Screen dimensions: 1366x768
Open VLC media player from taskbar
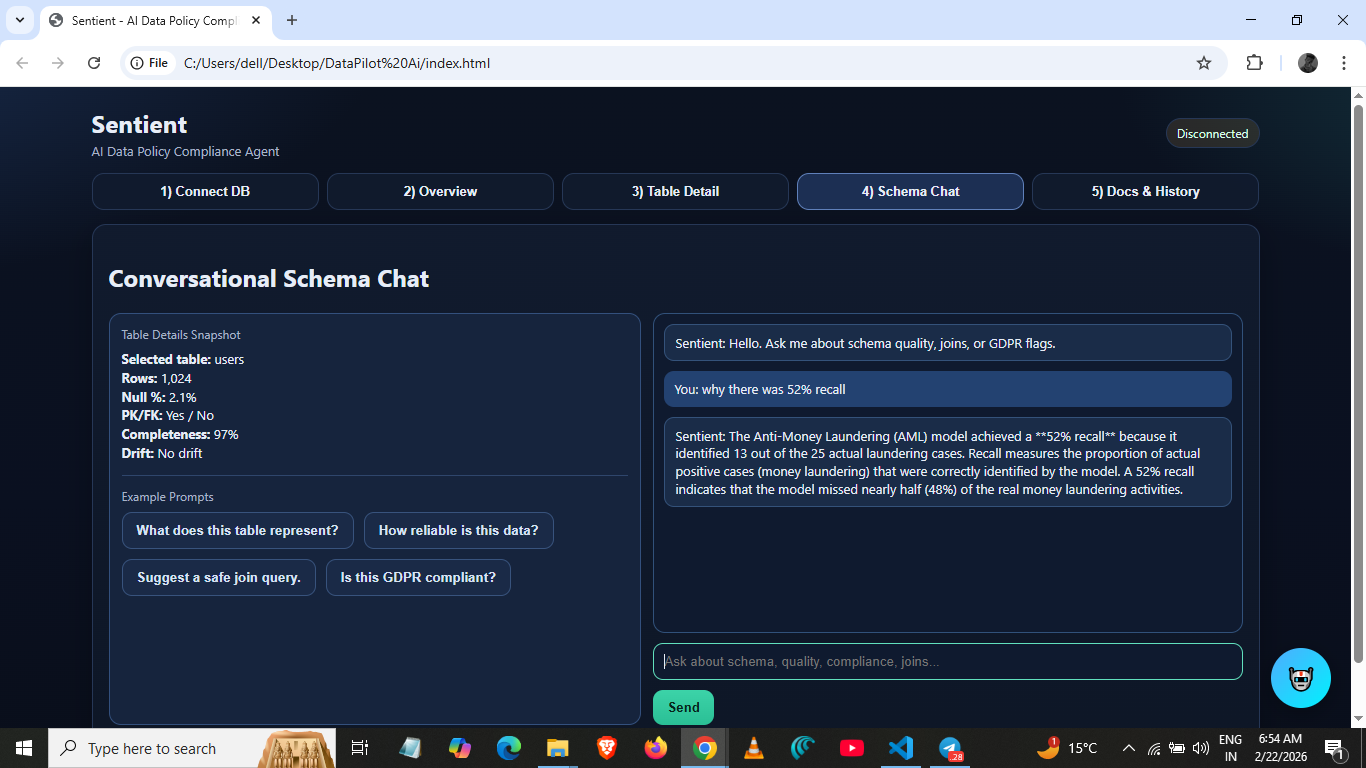coord(754,748)
